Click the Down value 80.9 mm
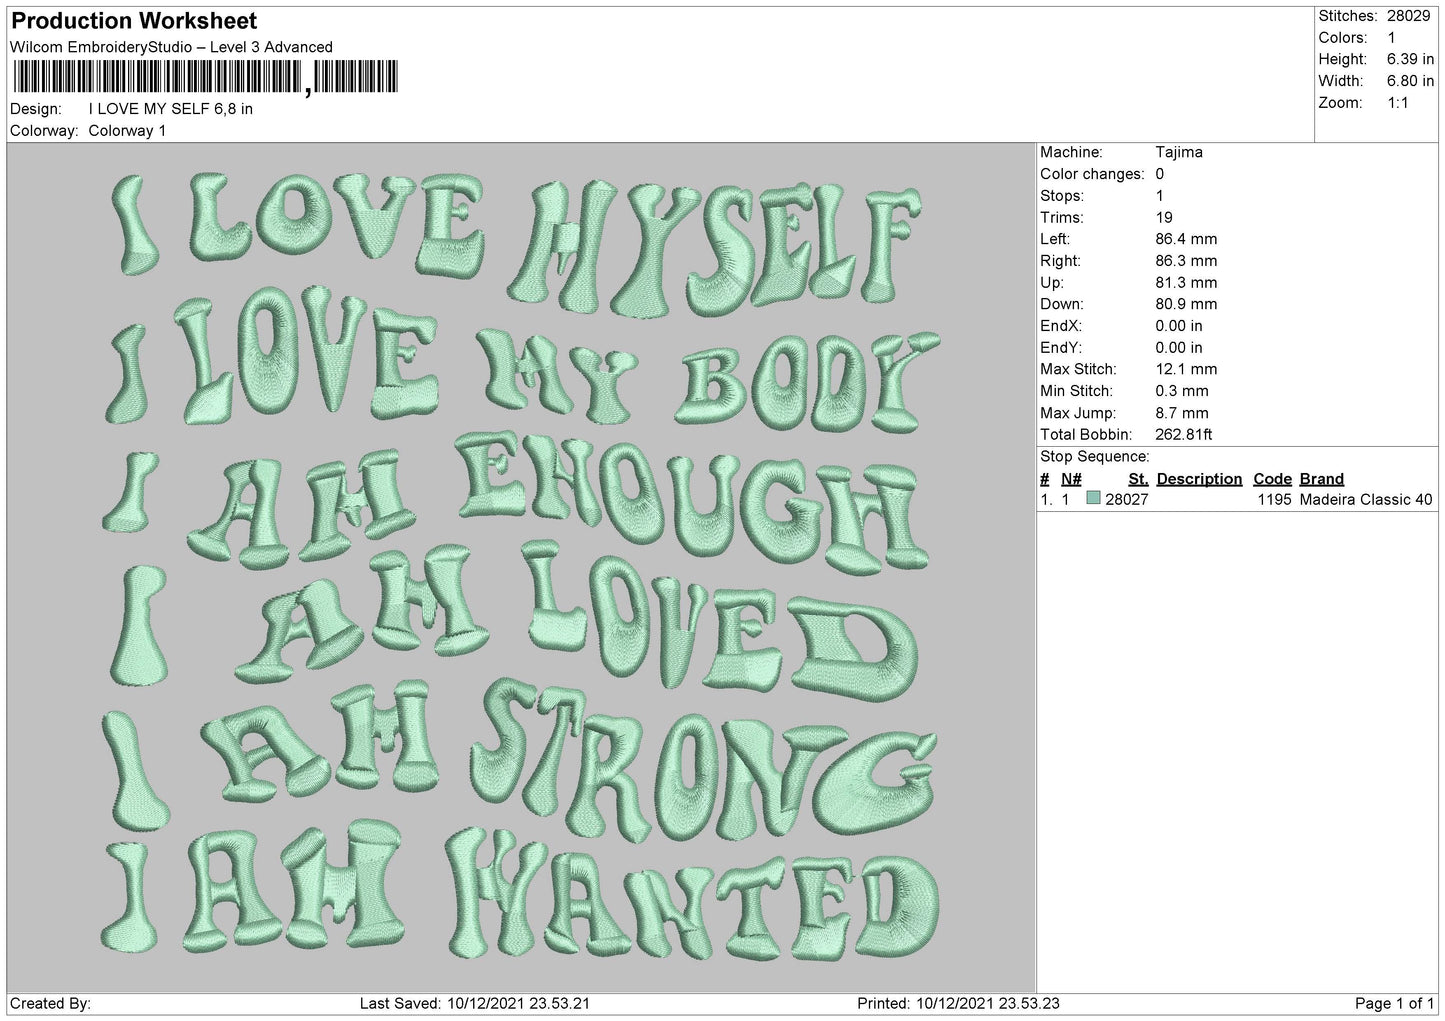 pos(1187,304)
